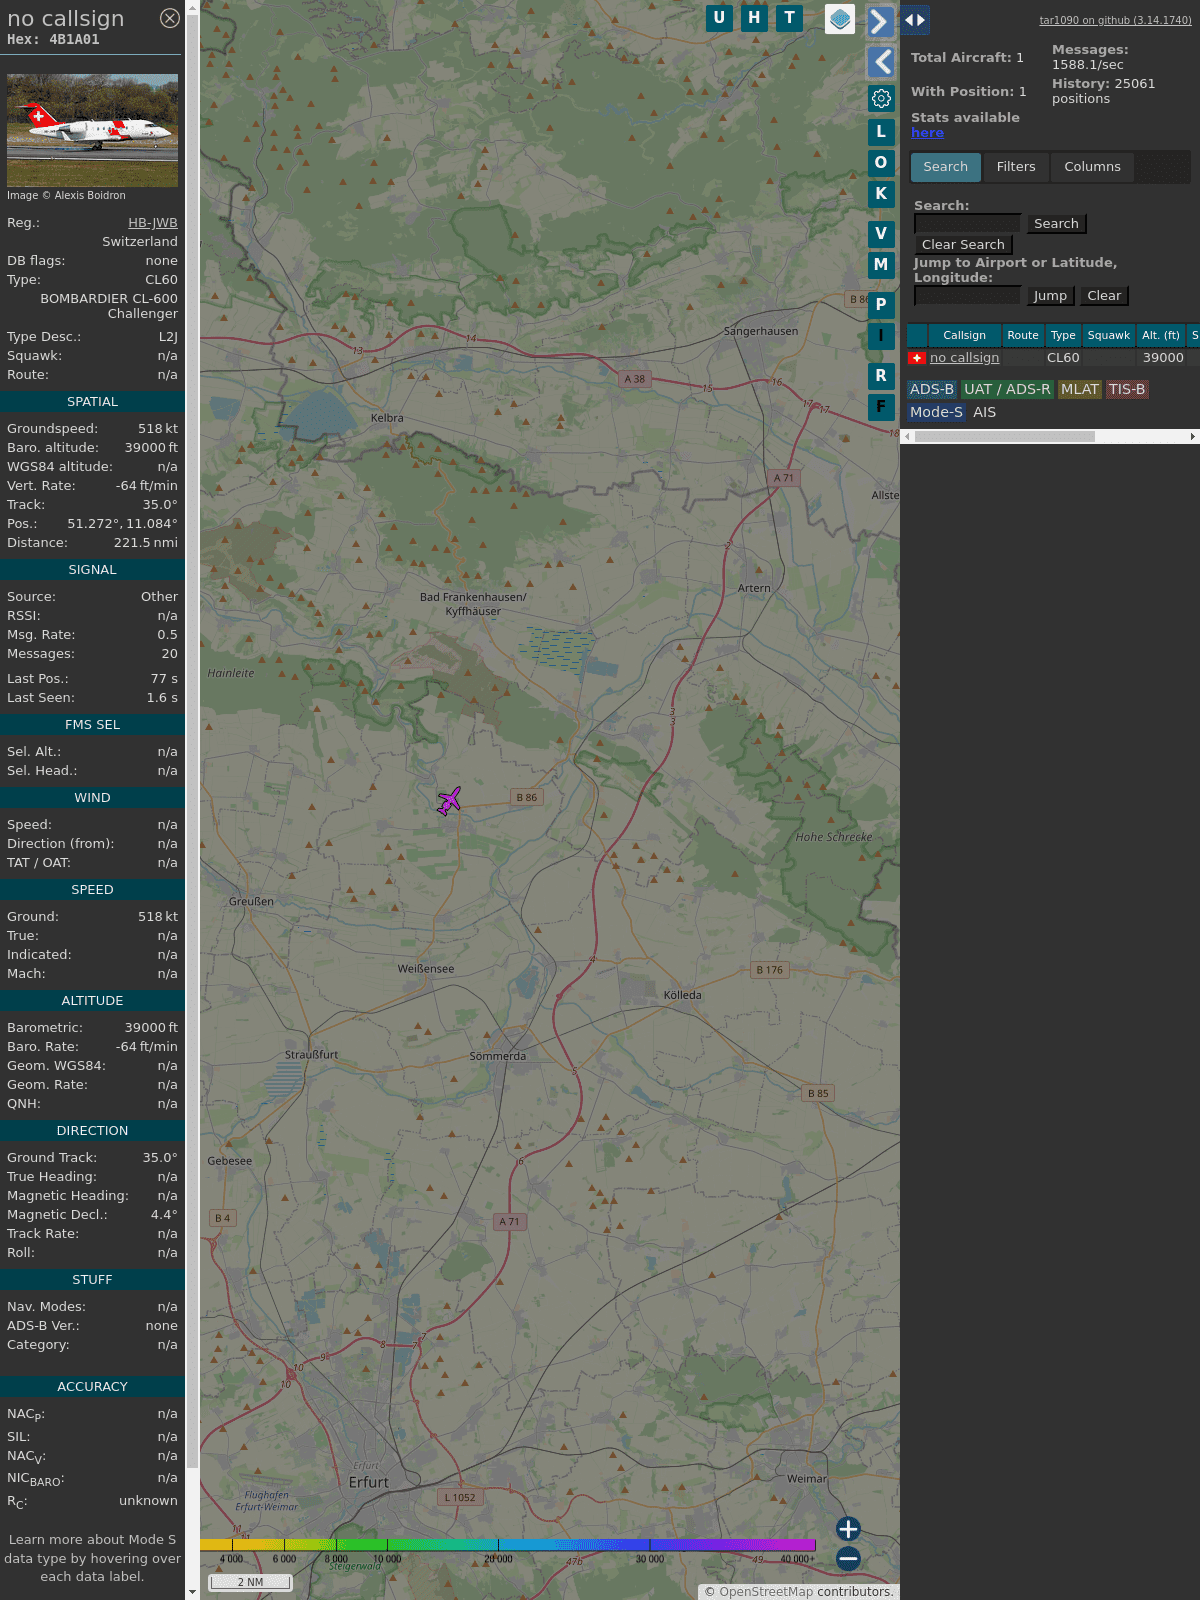Click the FMS SEL section header
This screenshot has width=1200, height=1600.
[x=92, y=724]
